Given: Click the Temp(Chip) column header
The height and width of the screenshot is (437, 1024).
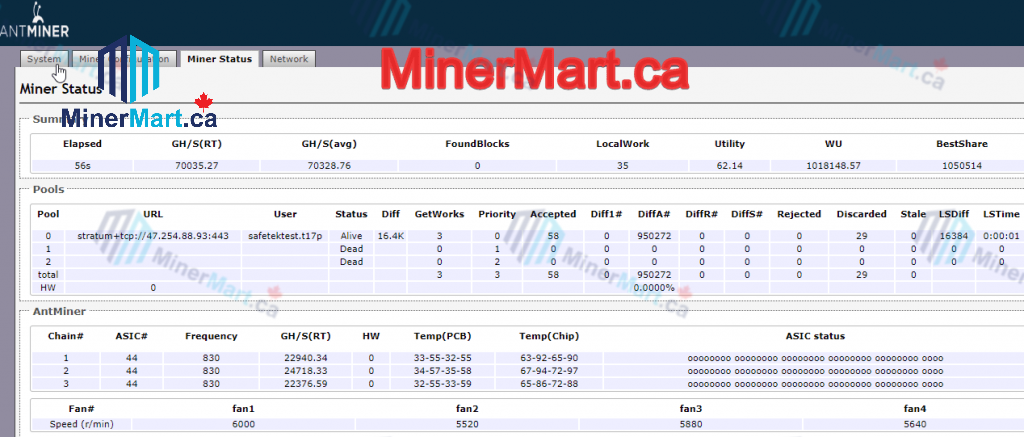Looking at the screenshot, I should point(549,336).
